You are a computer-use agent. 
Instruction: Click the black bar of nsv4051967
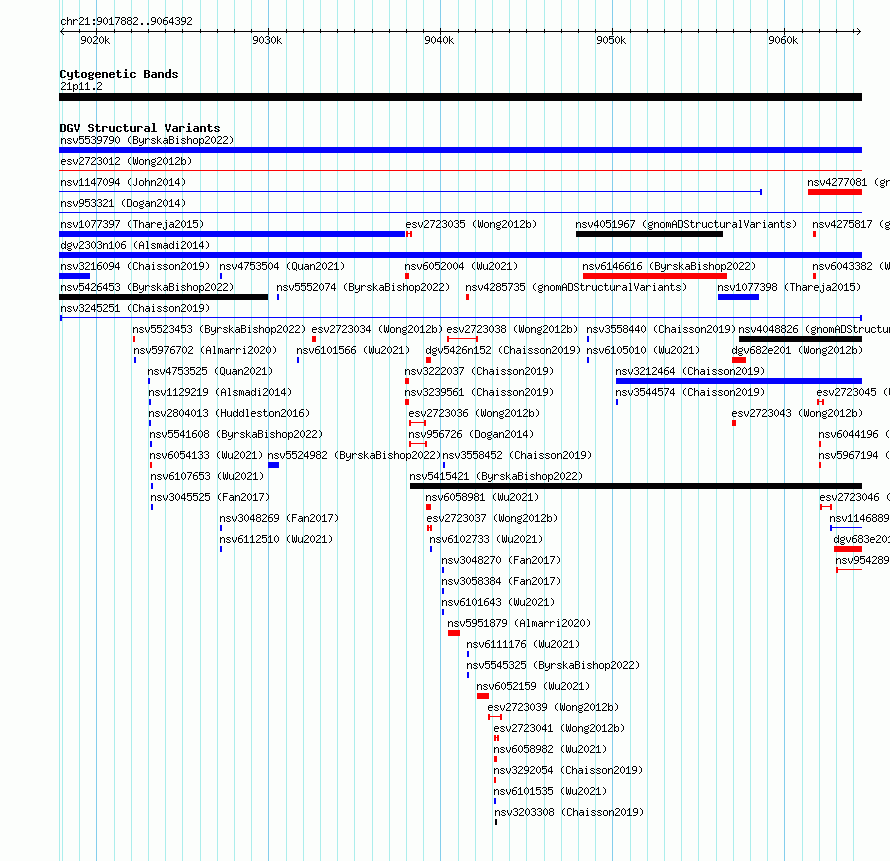coord(649,234)
